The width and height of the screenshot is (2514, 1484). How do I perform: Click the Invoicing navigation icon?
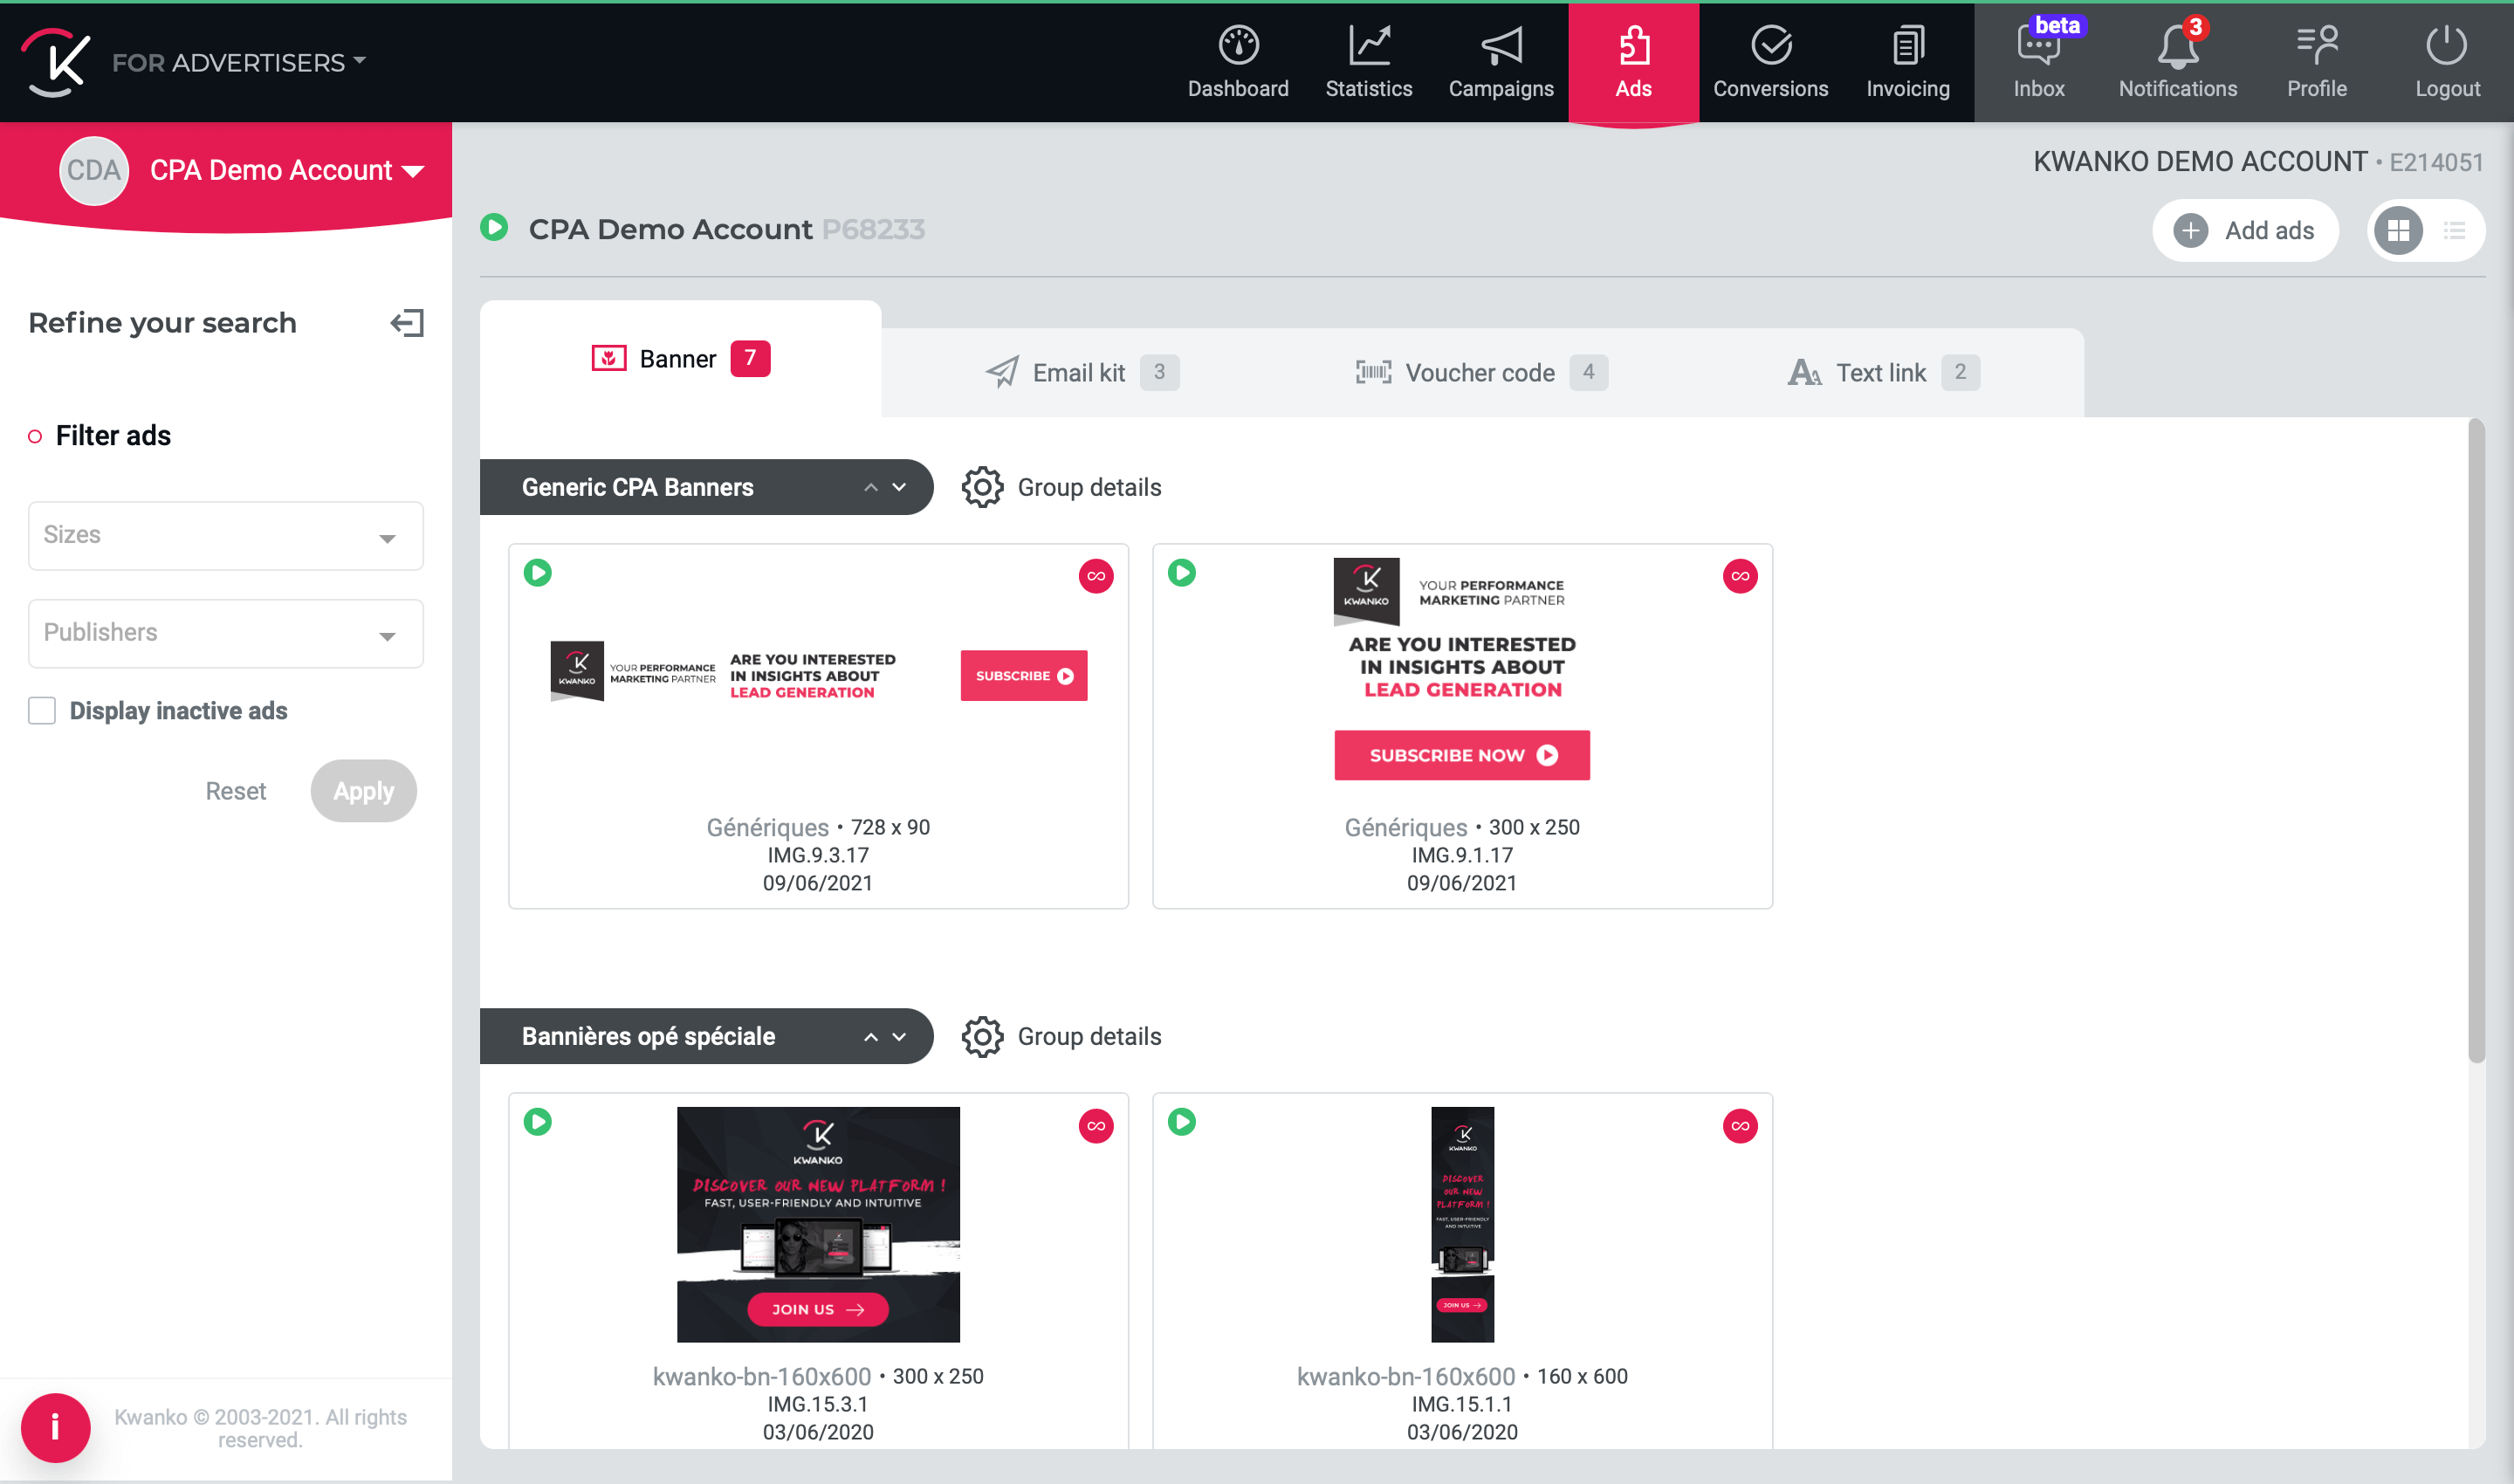point(1906,62)
